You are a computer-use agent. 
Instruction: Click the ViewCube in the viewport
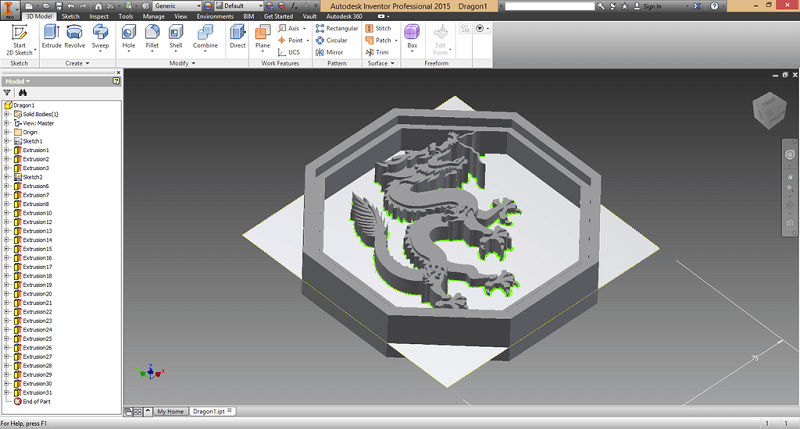769,110
